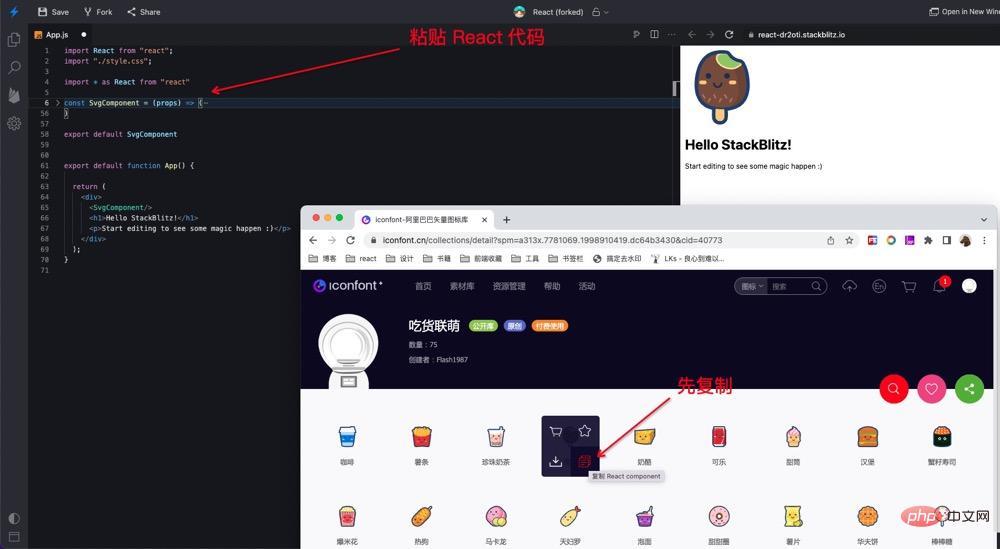Viewport: 1000px width, 549px height.
Task: Share this page from Chrome address bar
Action: coord(830,240)
